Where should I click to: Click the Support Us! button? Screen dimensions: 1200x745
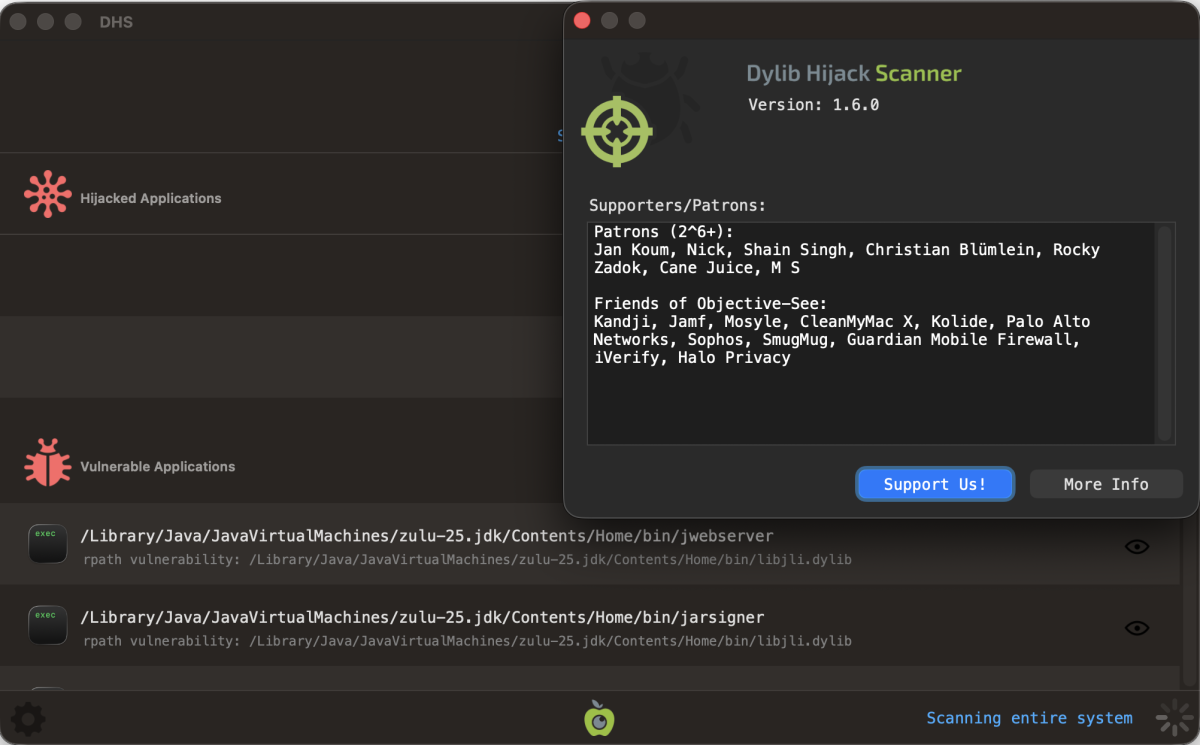click(x=935, y=484)
